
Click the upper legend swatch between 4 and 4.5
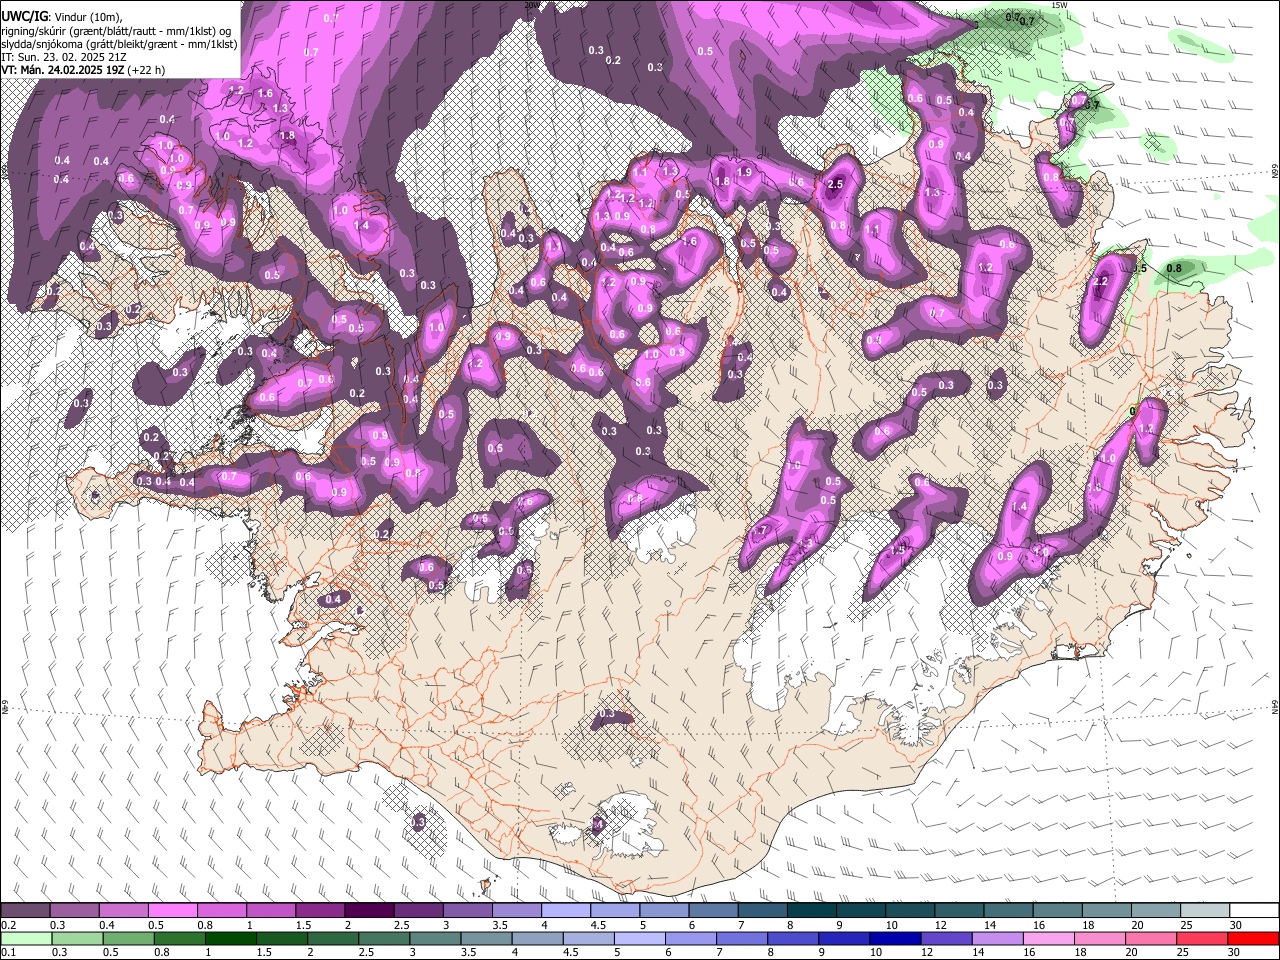[564, 911]
